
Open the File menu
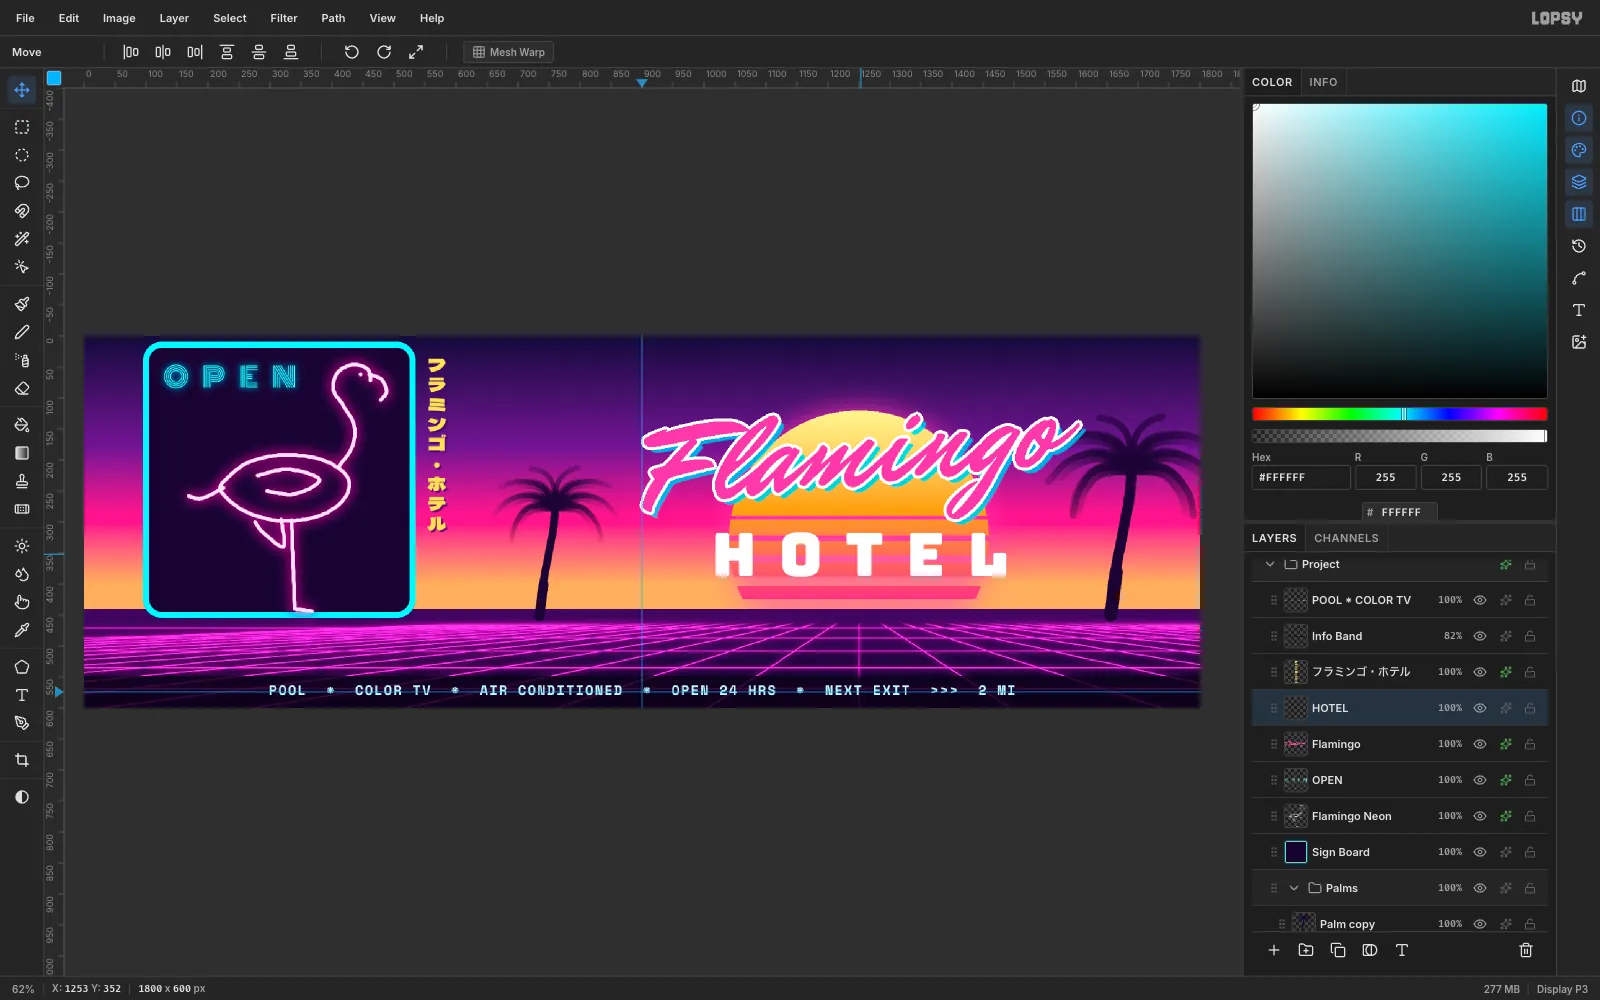click(25, 18)
